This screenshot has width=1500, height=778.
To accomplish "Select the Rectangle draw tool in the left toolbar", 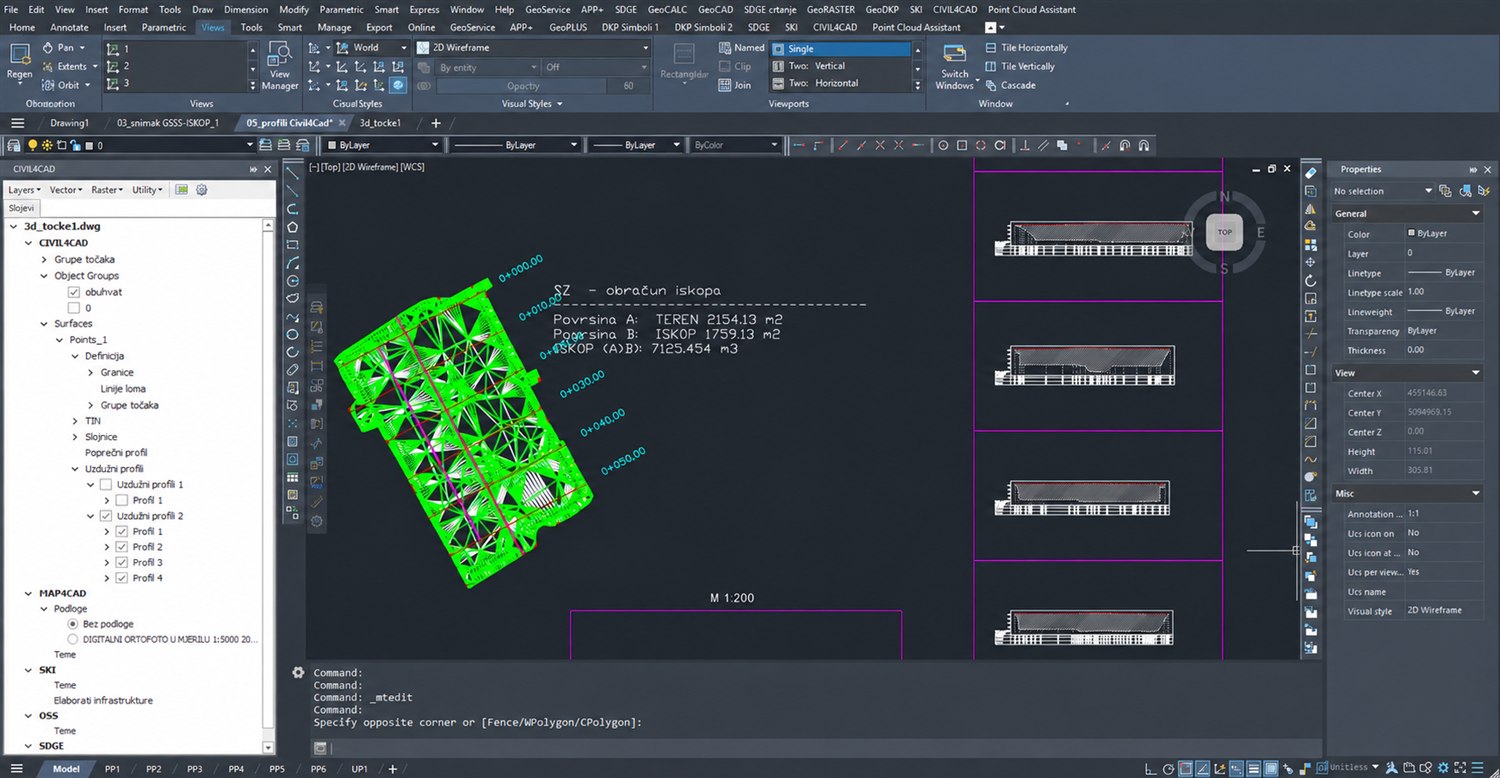I will pos(293,245).
